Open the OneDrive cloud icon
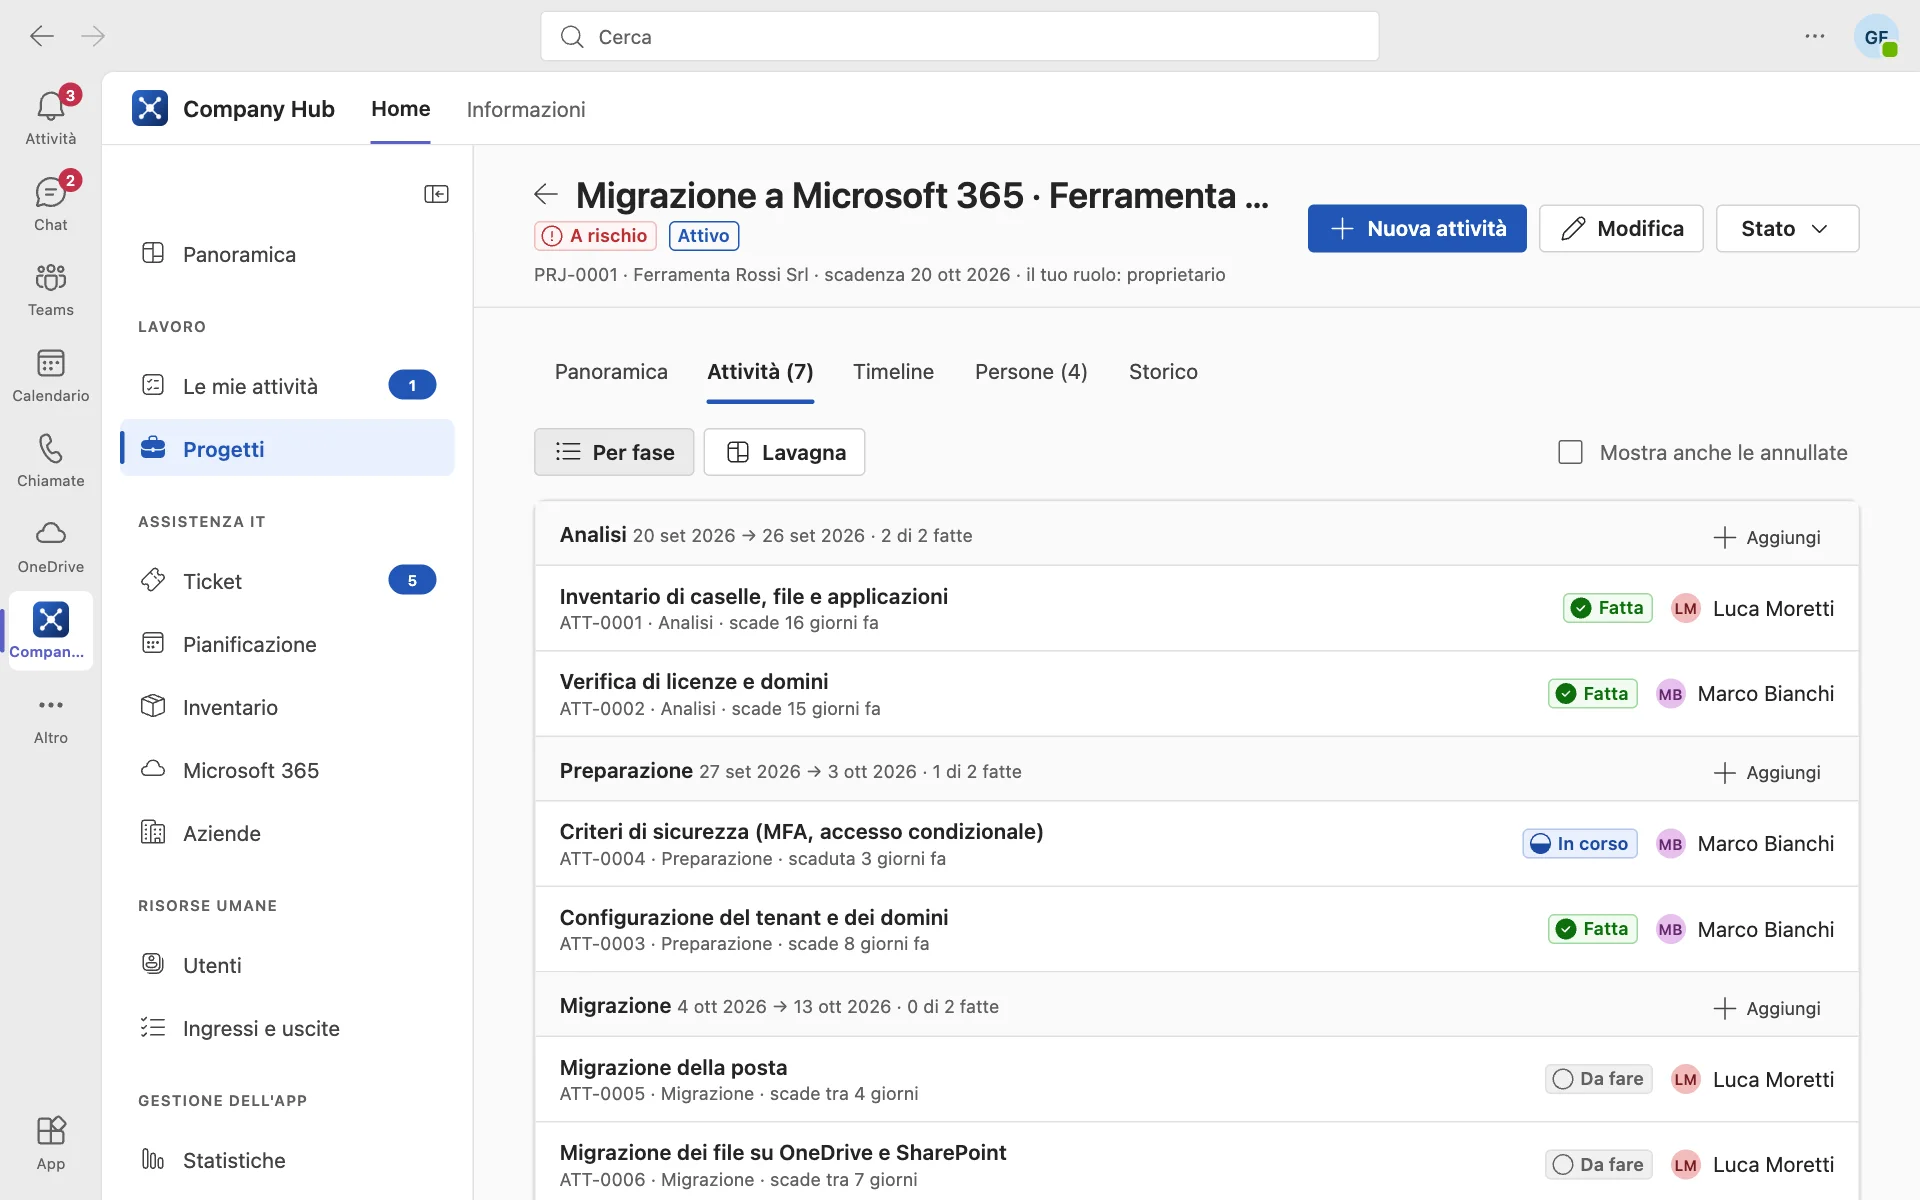This screenshot has width=1920, height=1200. [x=51, y=545]
